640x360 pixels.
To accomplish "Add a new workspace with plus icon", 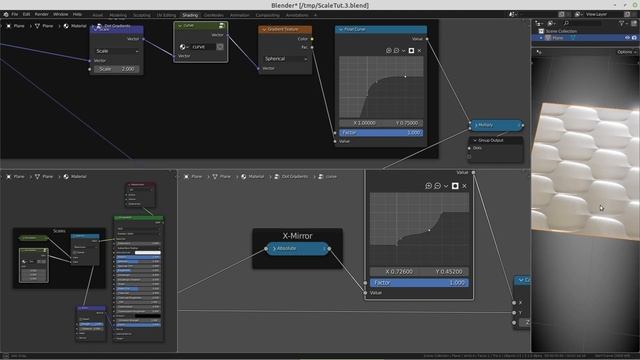I will click(x=315, y=15).
